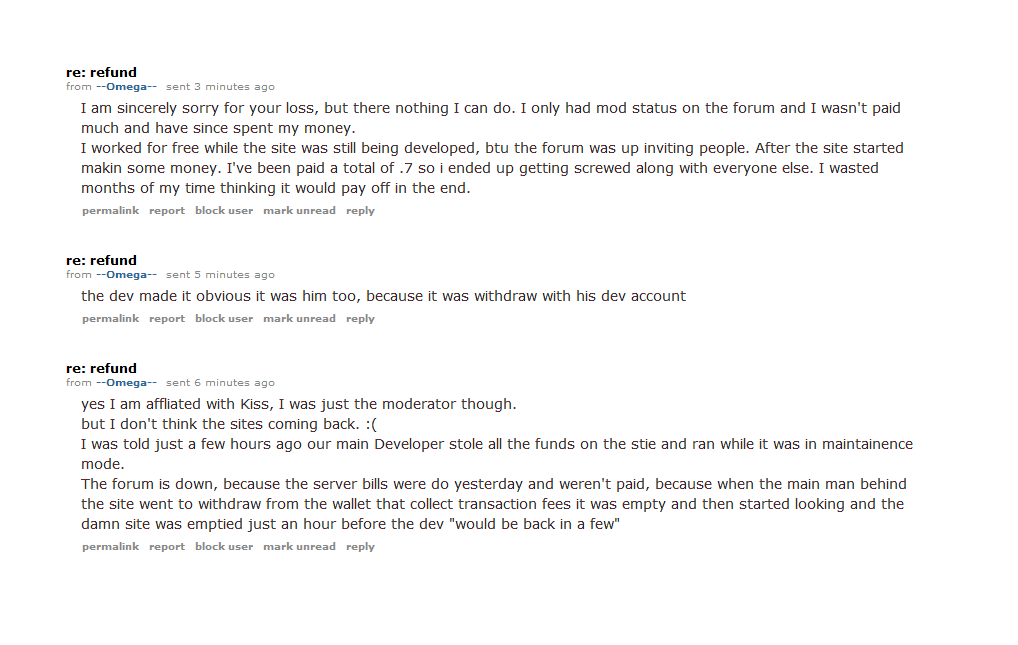
Task: Open permalink of message sent 6 minutes ago
Action: pyautogui.click(x=110, y=547)
